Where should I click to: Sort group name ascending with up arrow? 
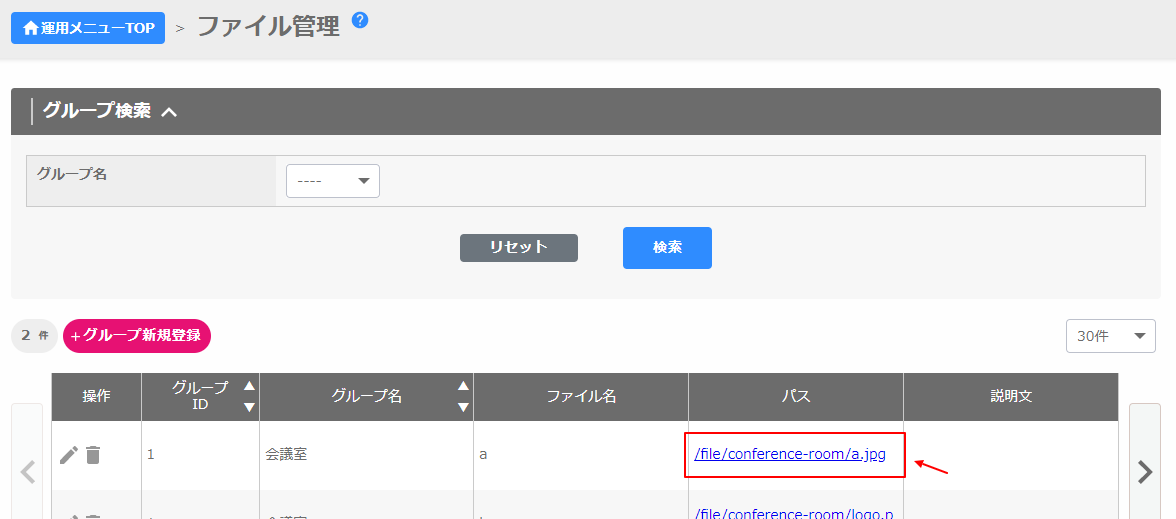pyautogui.click(x=463, y=386)
